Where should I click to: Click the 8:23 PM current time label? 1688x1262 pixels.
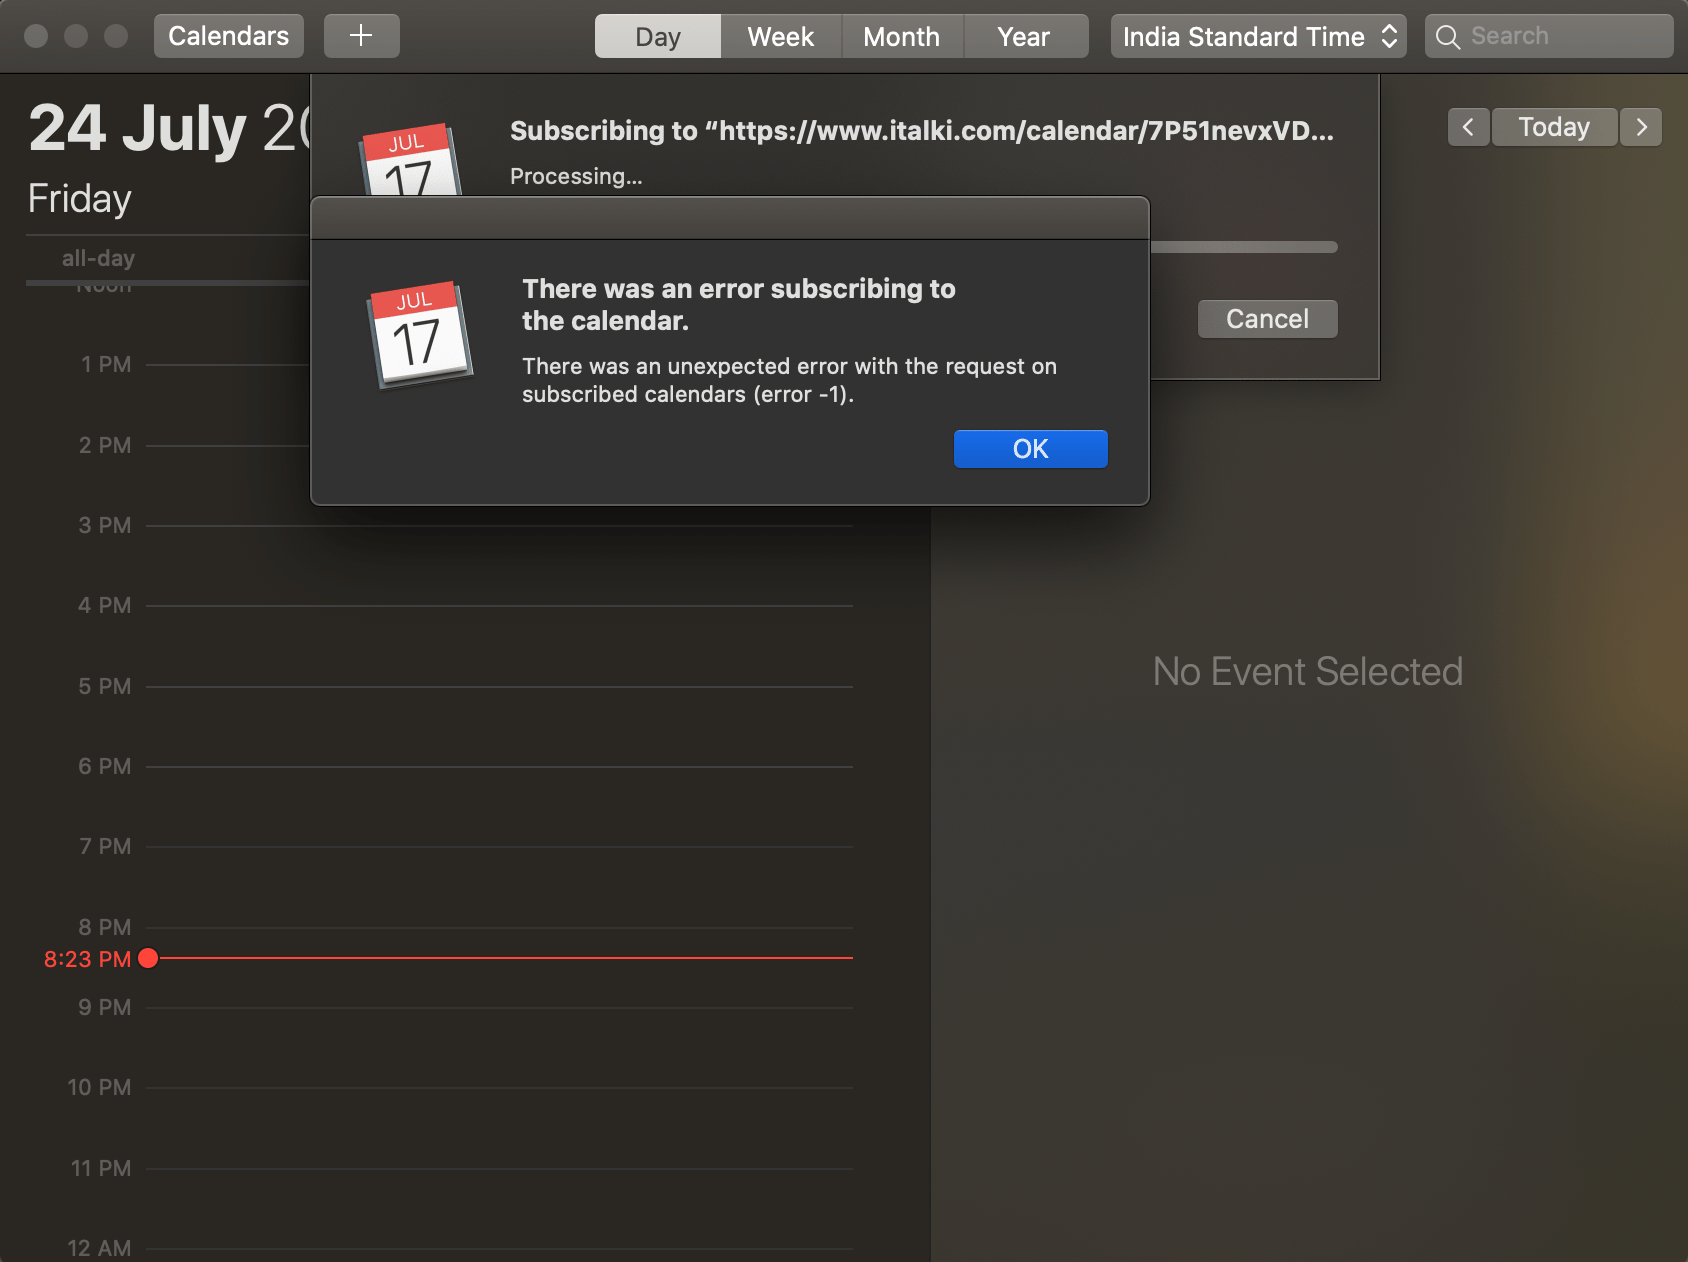(x=87, y=959)
